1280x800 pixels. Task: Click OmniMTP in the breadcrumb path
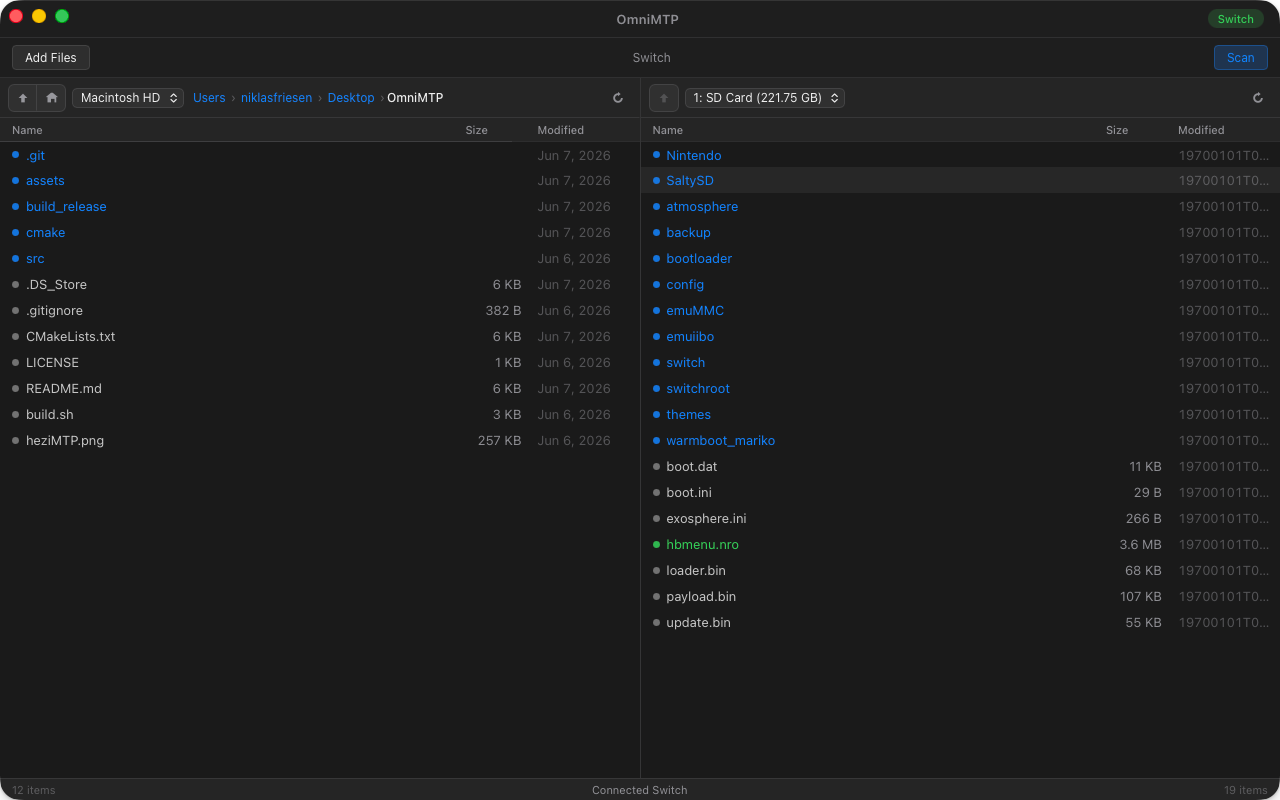click(415, 98)
